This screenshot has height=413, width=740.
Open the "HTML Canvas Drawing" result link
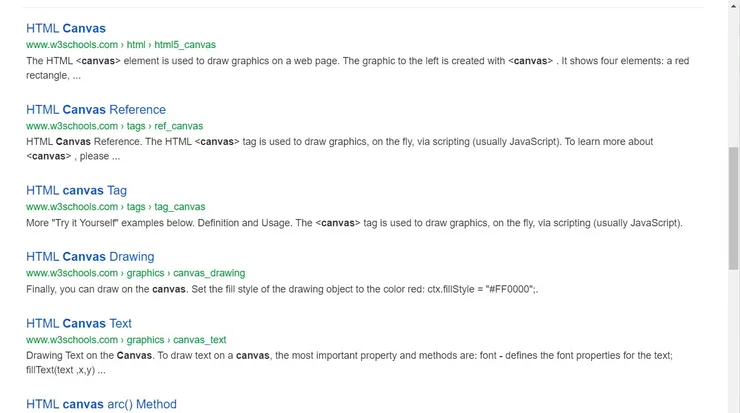click(x=90, y=256)
